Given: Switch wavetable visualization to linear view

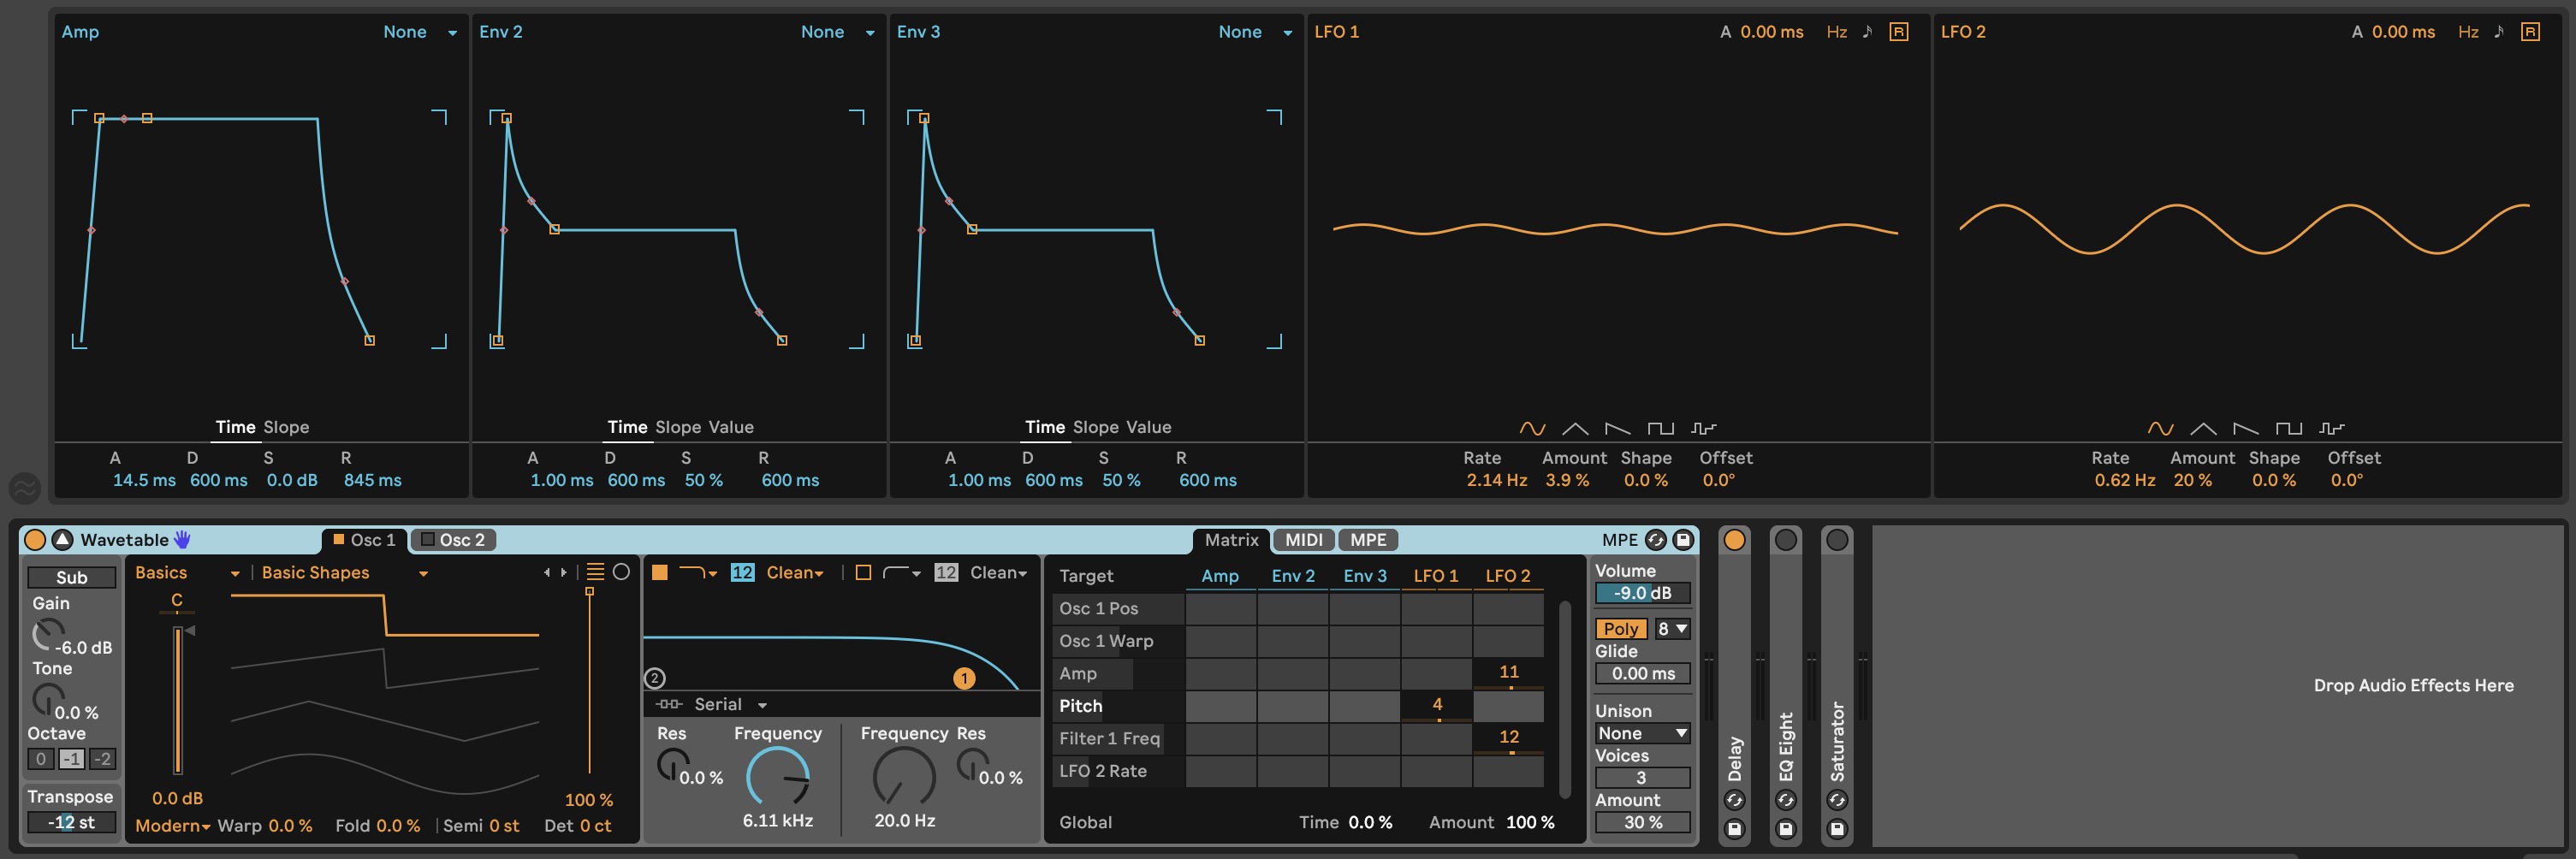Looking at the screenshot, I should pyautogui.click(x=595, y=572).
